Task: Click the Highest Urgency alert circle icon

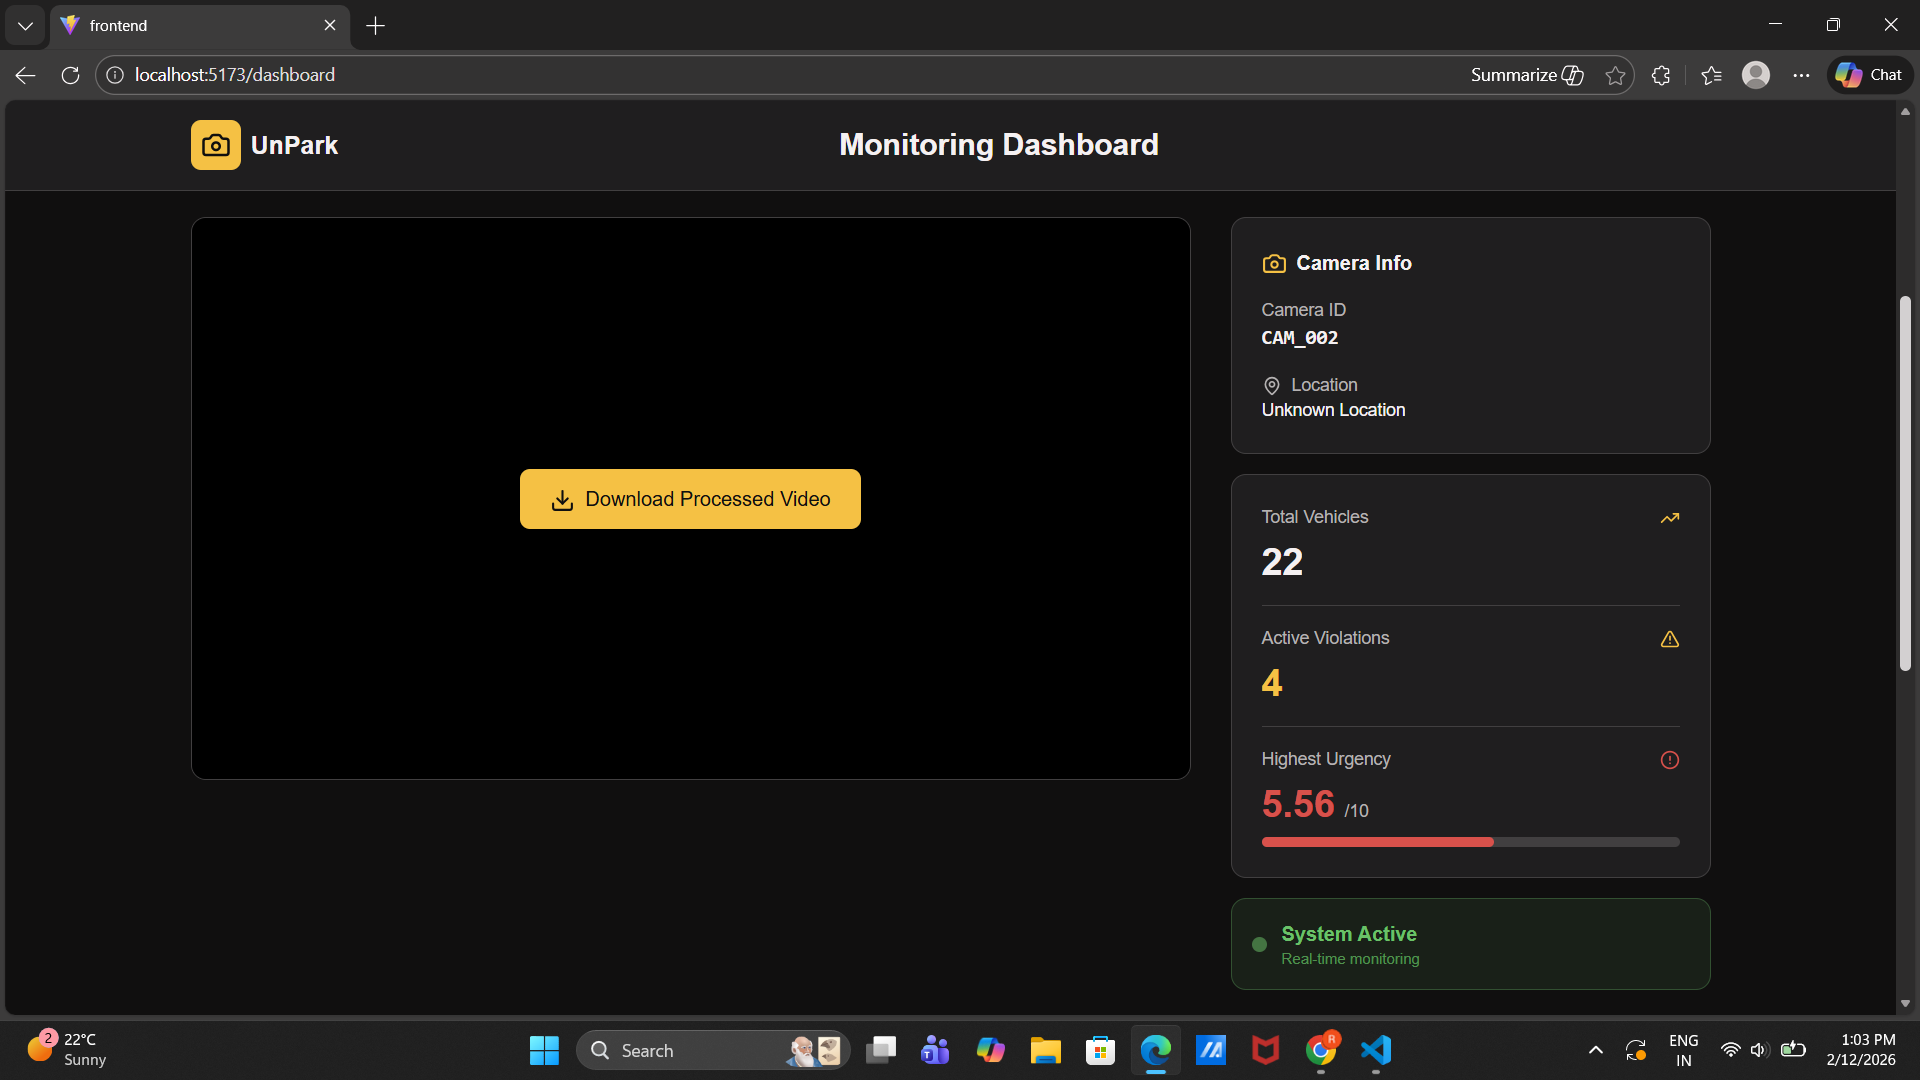Action: 1669,760
